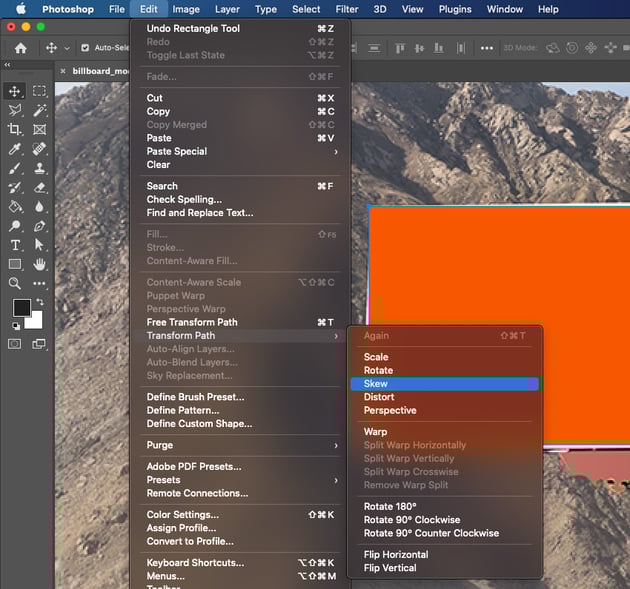
Task: Activate the Horizontal Type tool
Action: [x=15, y=245]
